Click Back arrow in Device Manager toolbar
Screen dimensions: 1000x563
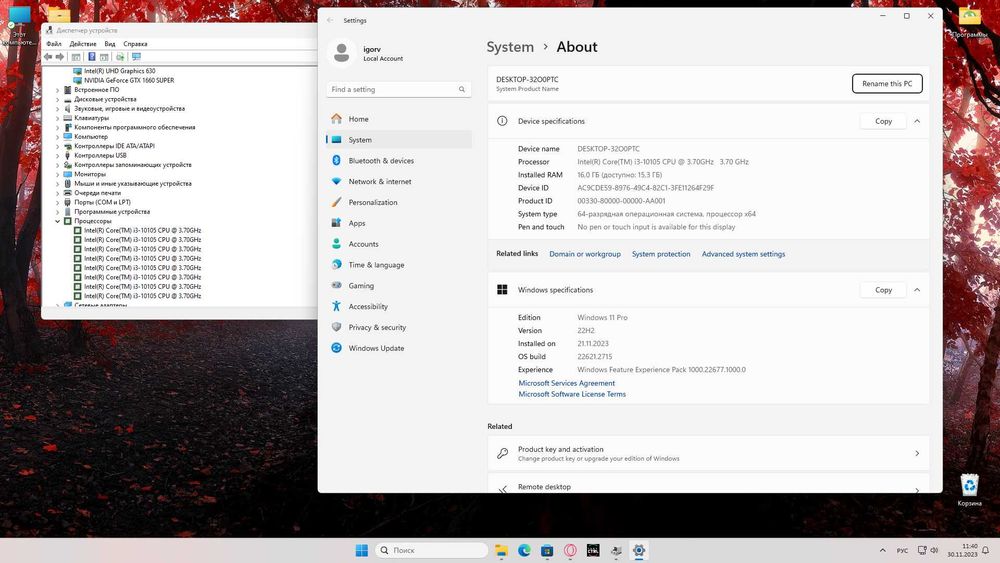coord(48,57)
